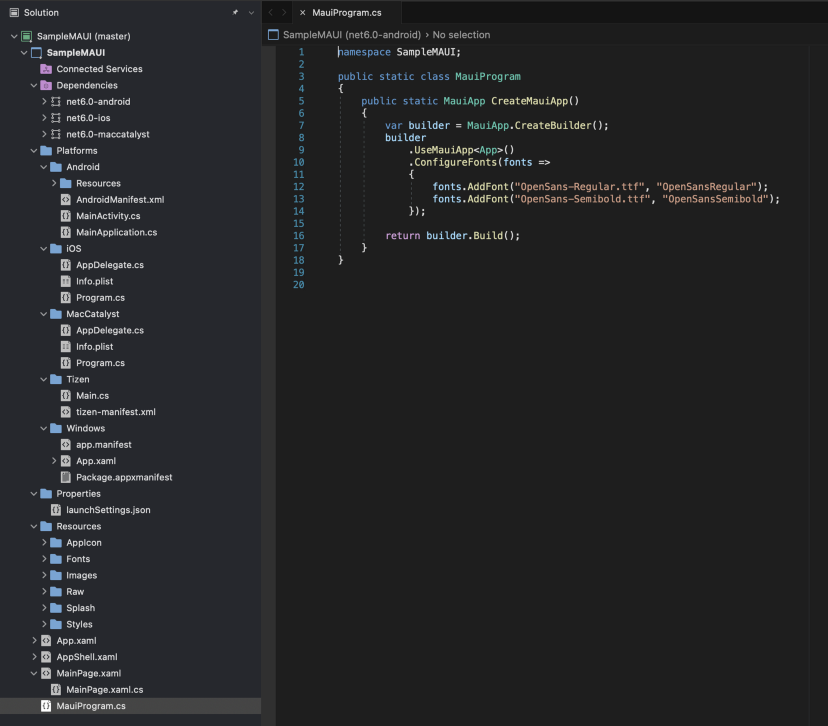Expand the root App.xaml node
Image resolution: width=828 pixels, height=726 pixels.
pyautogui.click(x=34, y=640)
